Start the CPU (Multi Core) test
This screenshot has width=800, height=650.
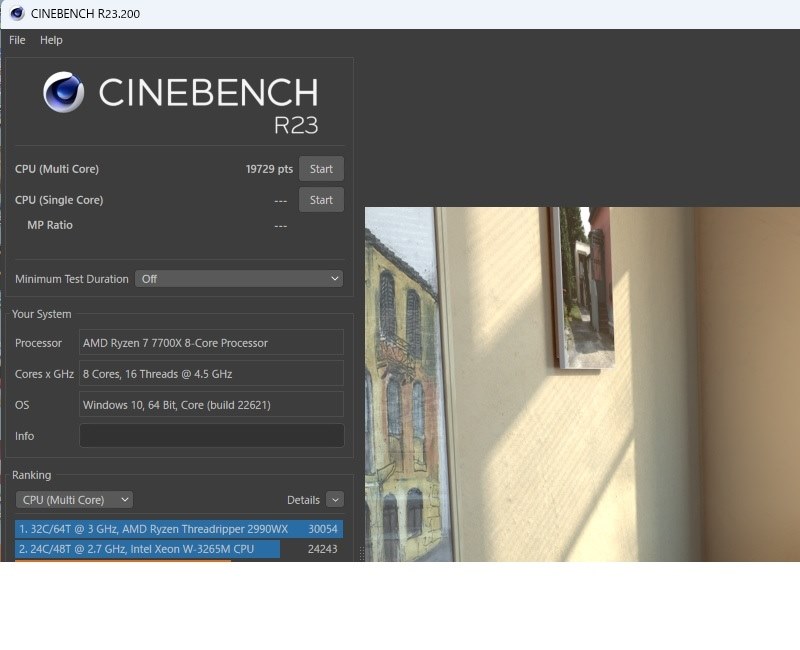pos(321,169)
